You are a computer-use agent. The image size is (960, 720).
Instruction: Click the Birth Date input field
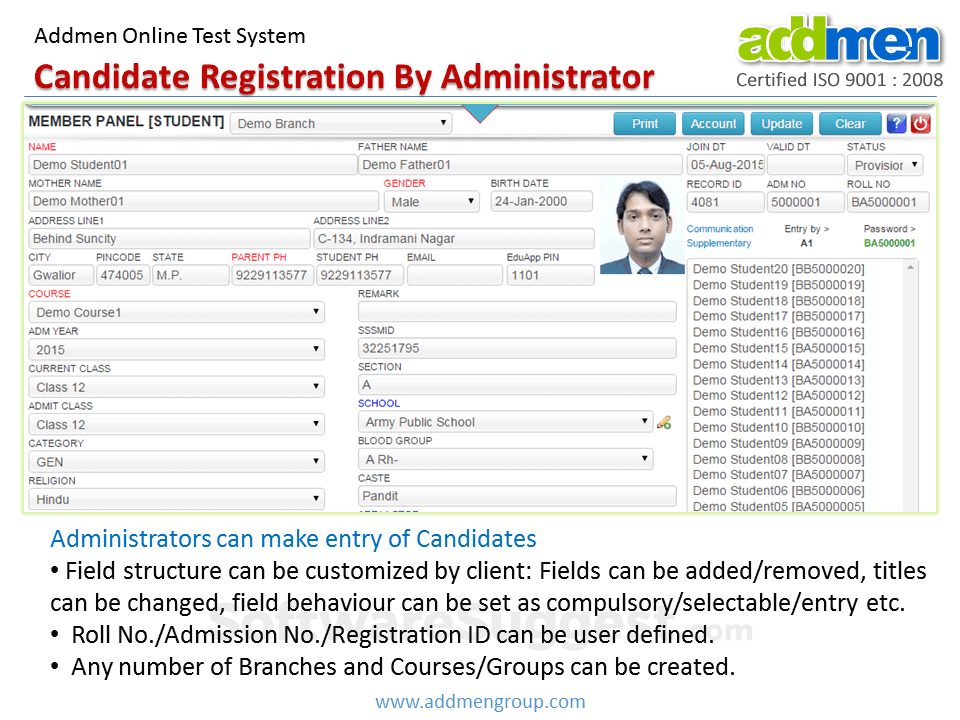click(x=541, y=201)
